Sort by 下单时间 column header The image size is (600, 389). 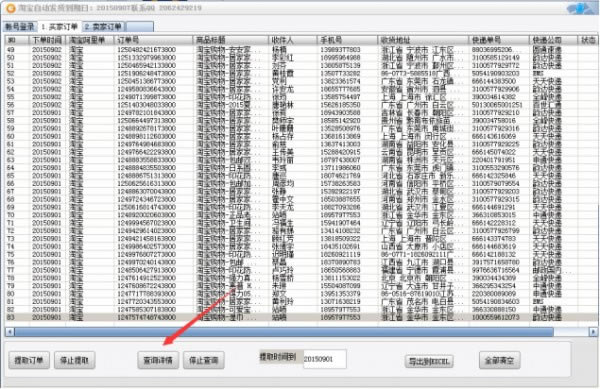(47, 40)
